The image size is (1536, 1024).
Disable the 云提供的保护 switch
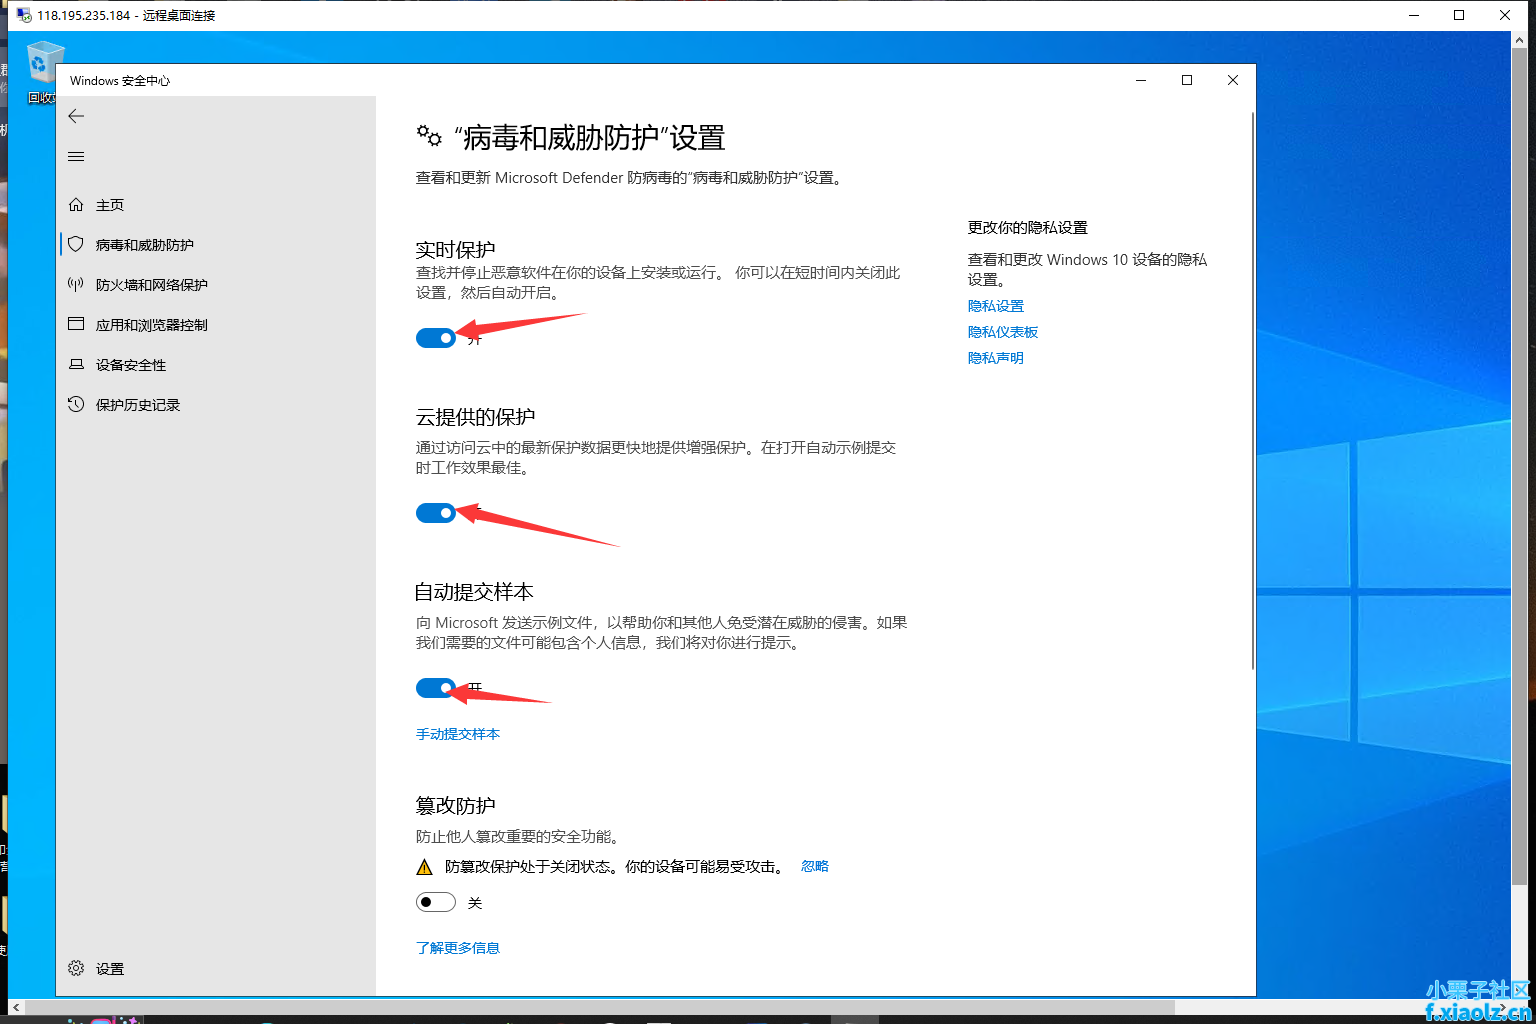click(436, 513)
